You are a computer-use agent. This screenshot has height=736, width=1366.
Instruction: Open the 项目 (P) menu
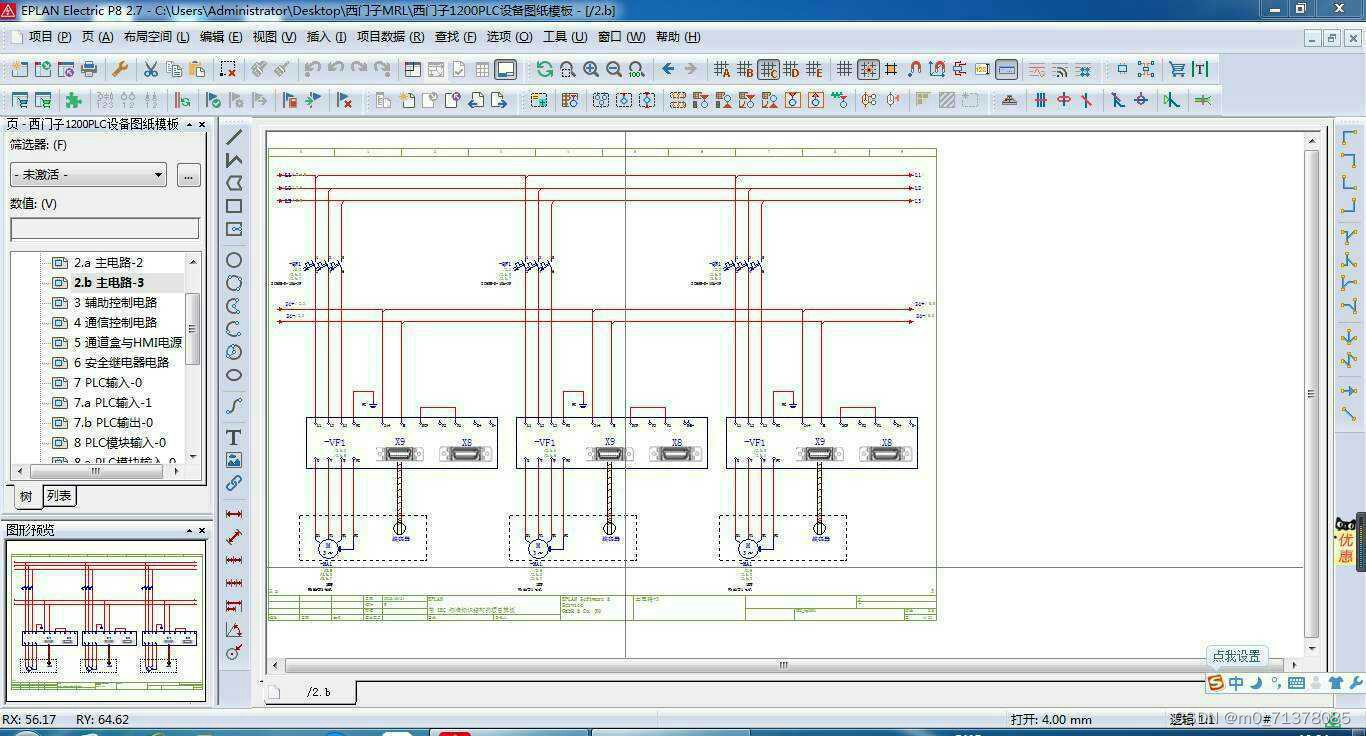click(50, 37)
